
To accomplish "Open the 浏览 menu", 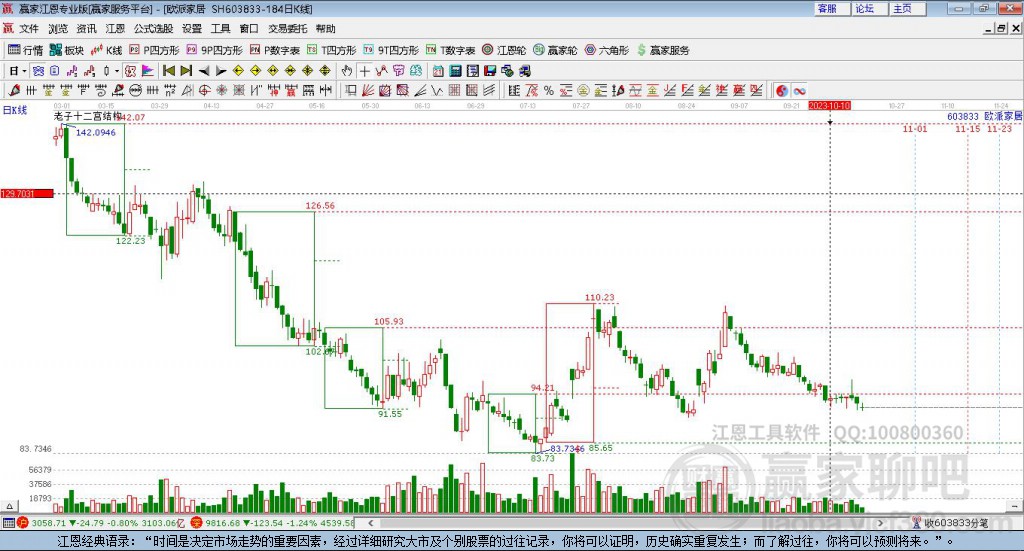I will coord(57,29).
